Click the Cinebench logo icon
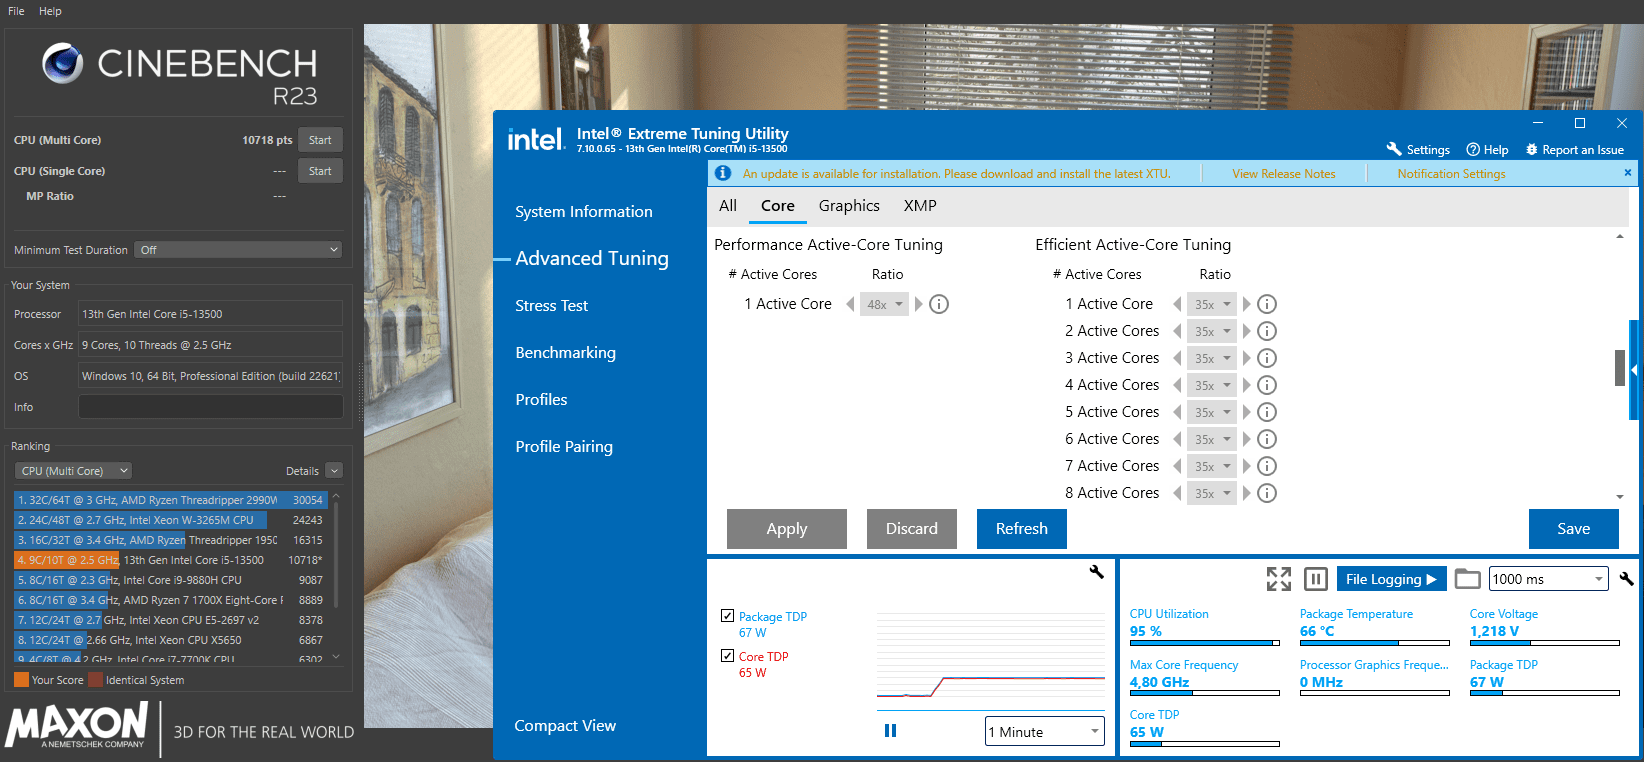 (62, 64)
